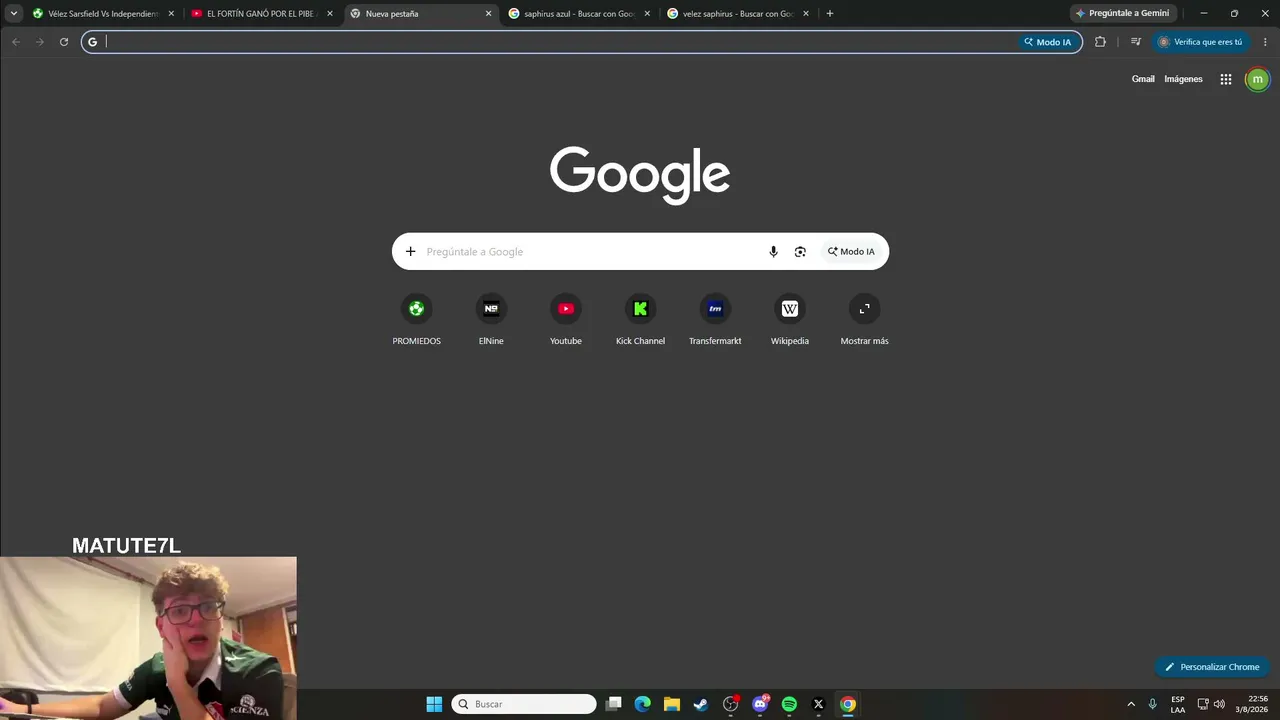Open the network icon in system tray
The width and height of the screenshot is (1280, 720).
click(1203, 704)
